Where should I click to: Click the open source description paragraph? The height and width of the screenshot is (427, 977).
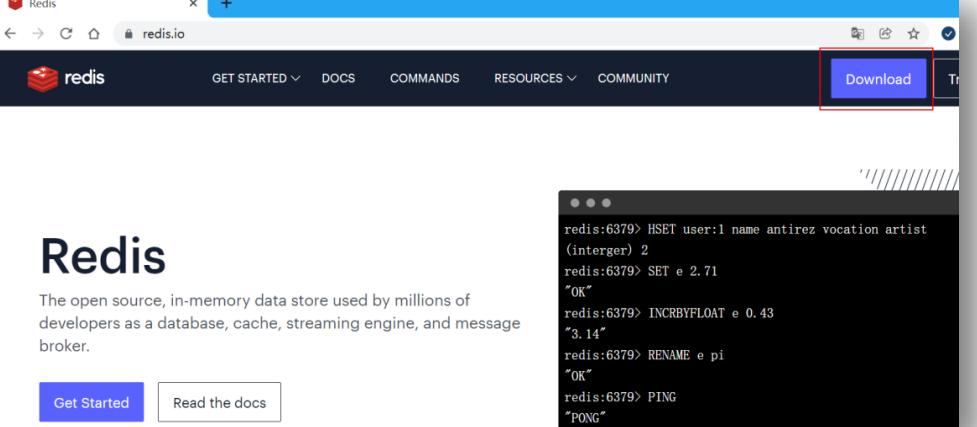pyautogui.click(x=280, y=323)
